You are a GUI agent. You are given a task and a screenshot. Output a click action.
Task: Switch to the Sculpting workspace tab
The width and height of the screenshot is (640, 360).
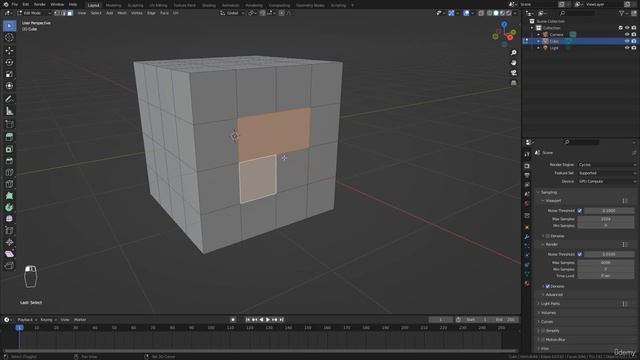pos(135,5)
